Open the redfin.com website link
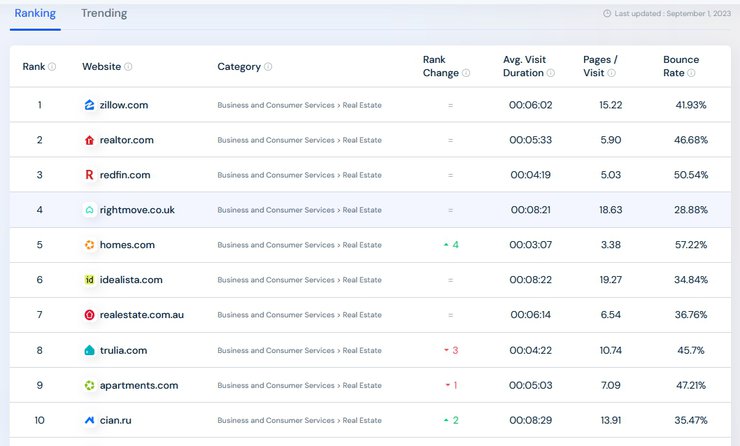This screenshot has height=446, width=740. coord(125,175)
